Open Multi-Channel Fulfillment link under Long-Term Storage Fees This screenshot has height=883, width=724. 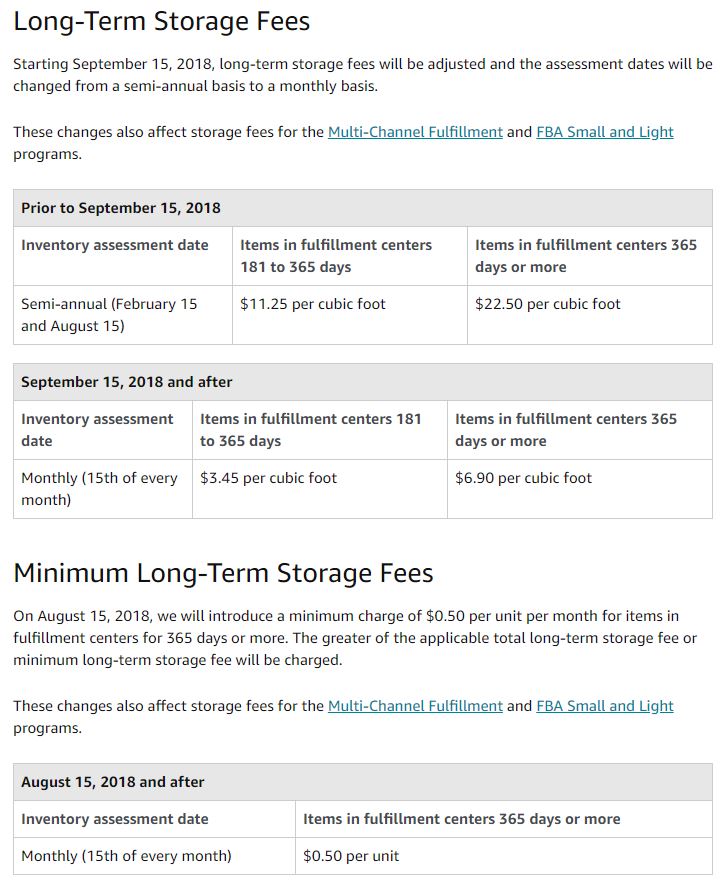click(415, 132)
